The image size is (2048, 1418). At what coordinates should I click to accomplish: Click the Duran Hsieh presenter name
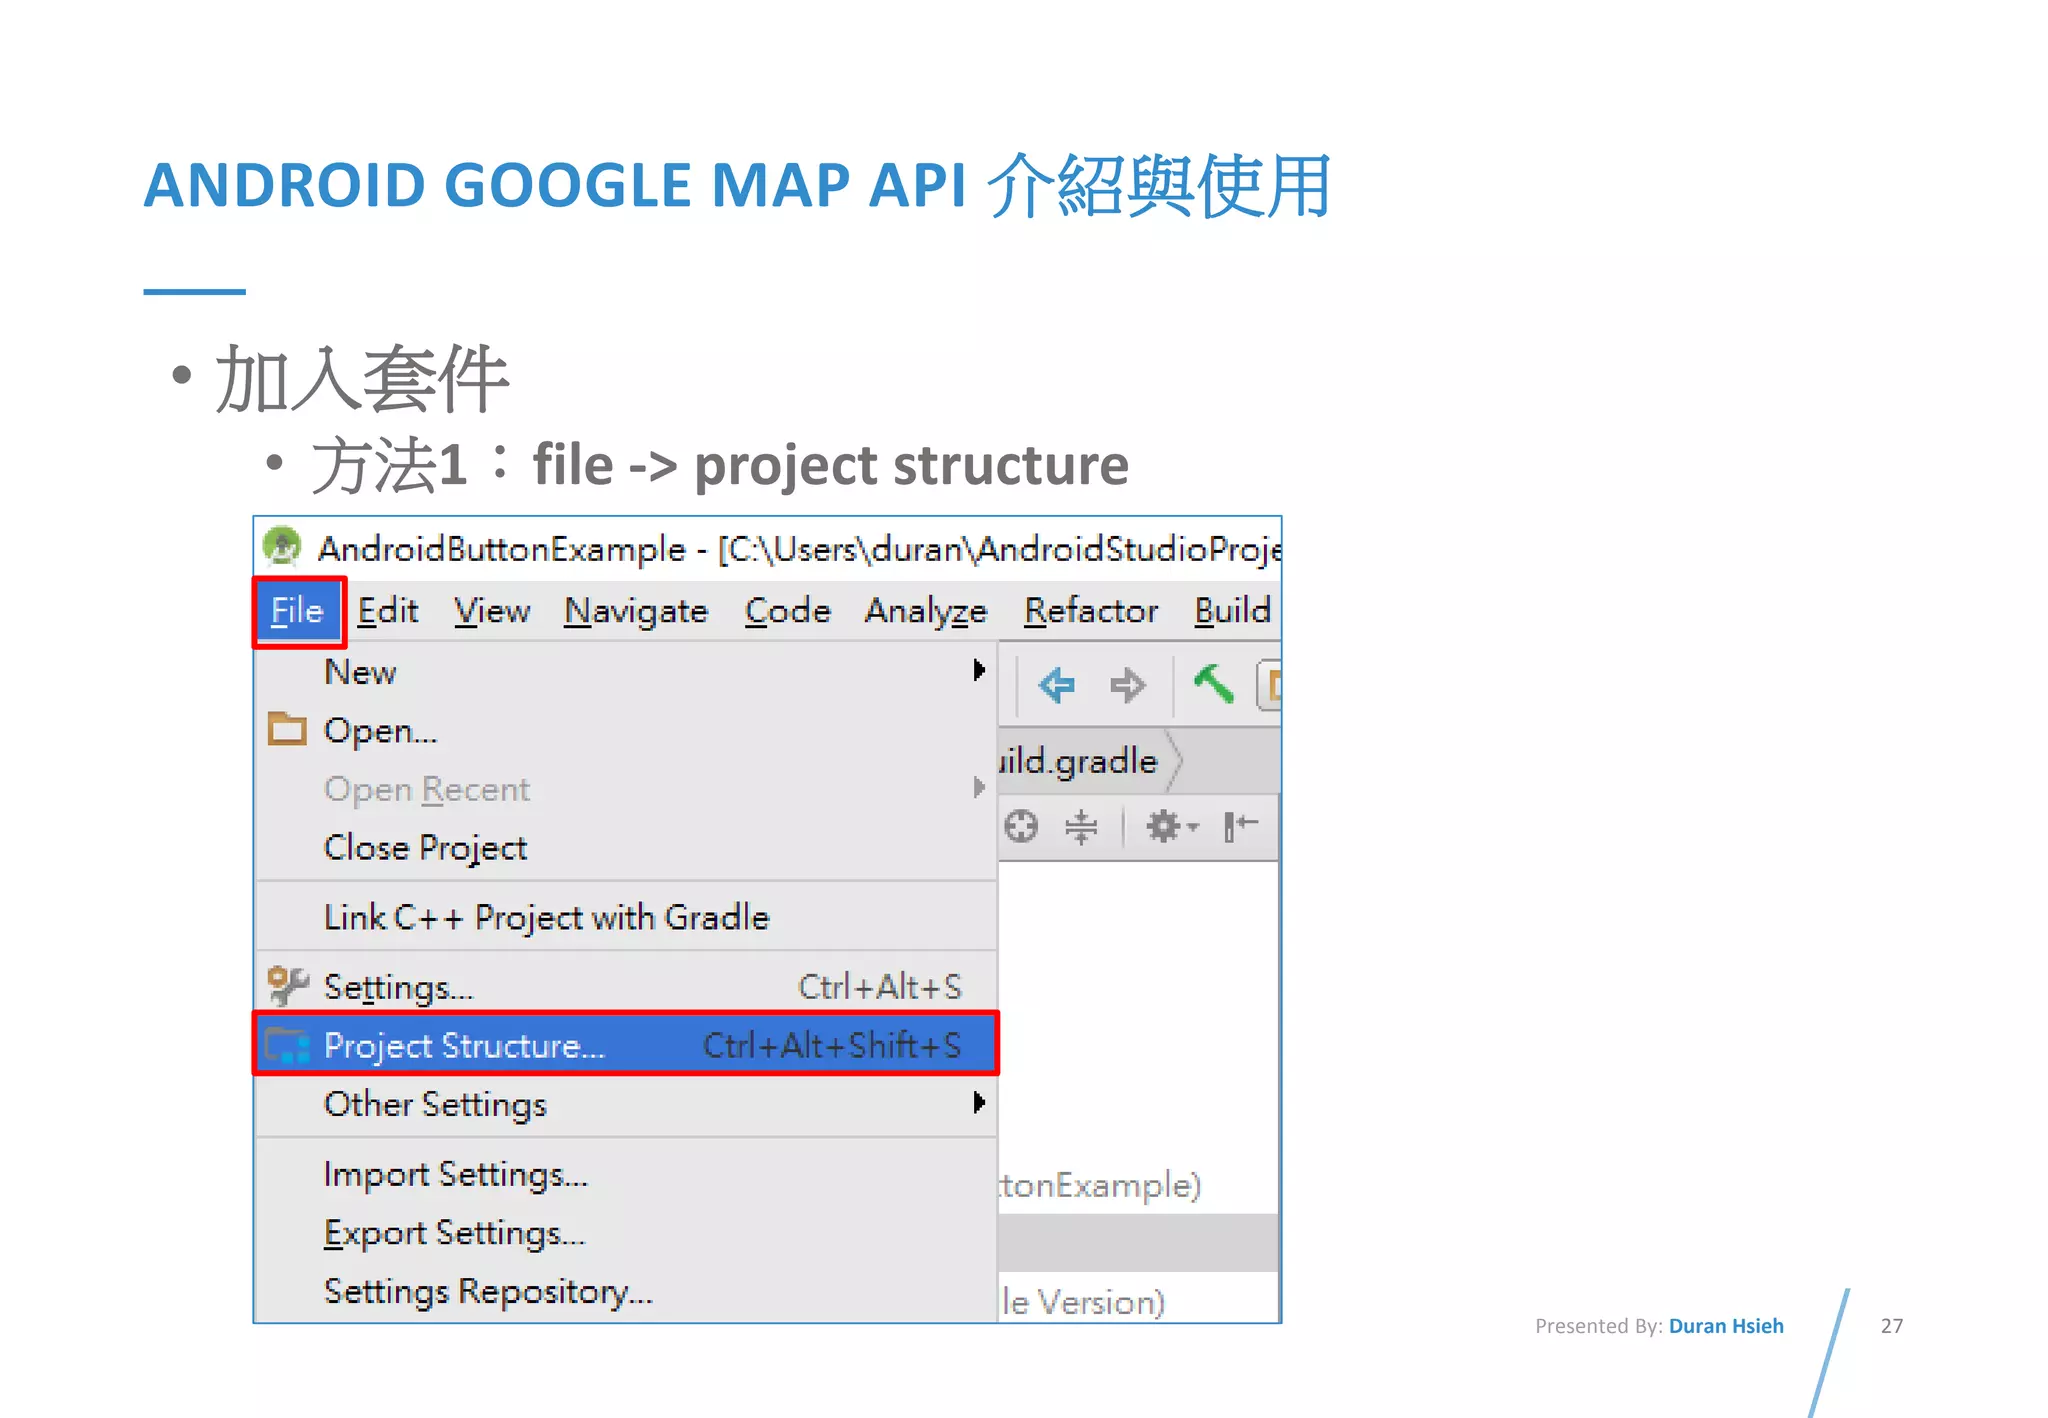pos(1726,1326)
